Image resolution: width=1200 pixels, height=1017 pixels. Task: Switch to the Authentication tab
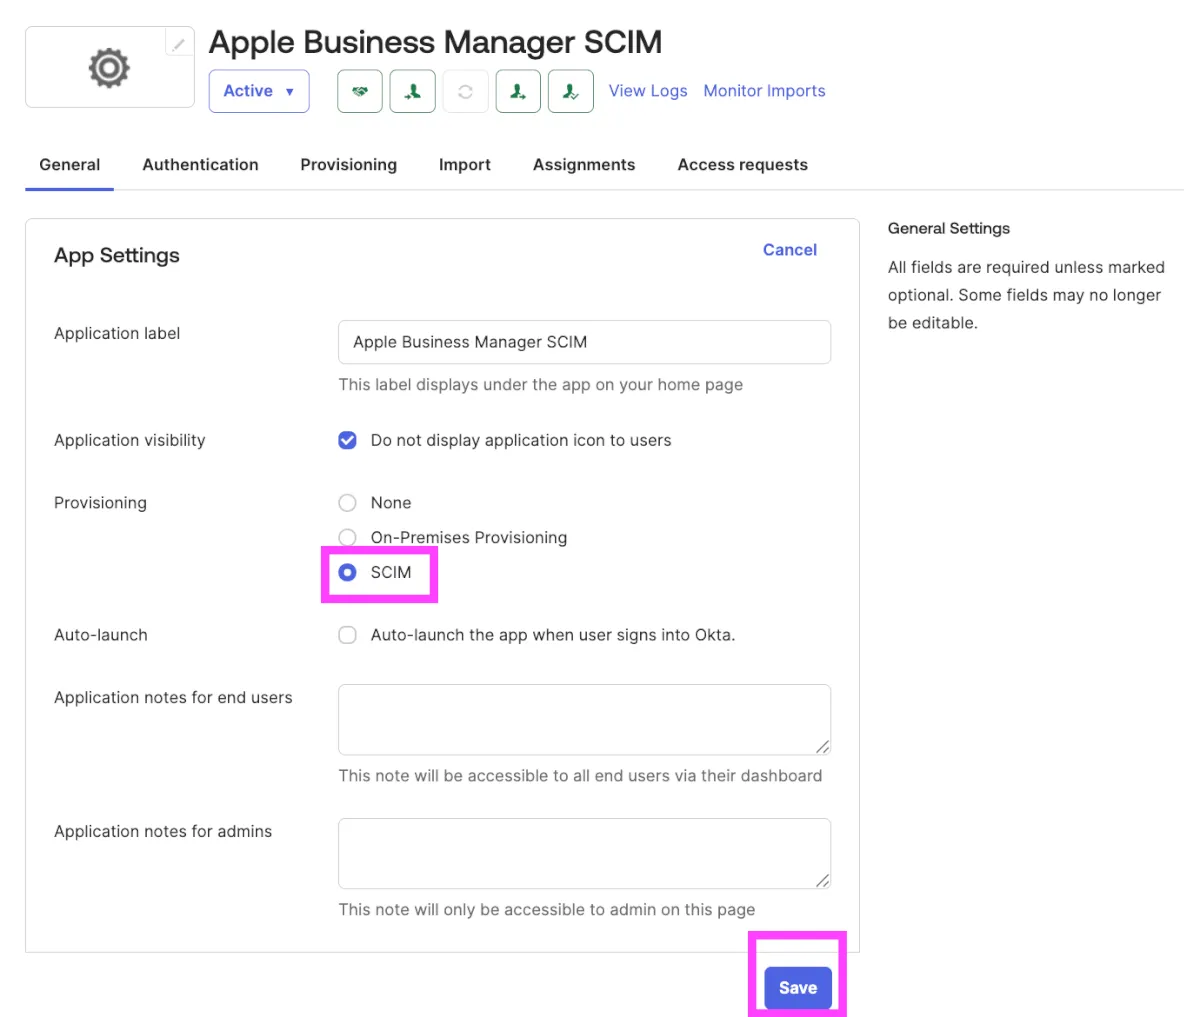(200, 165)
